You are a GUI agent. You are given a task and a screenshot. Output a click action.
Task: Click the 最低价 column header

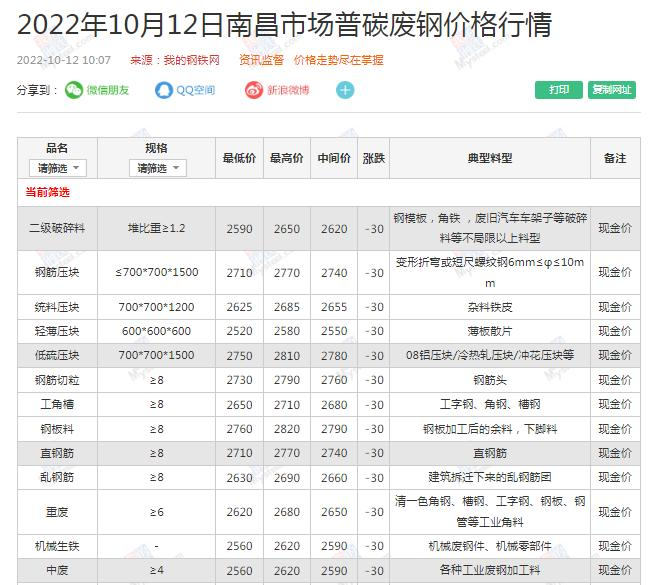click(240, 158)
